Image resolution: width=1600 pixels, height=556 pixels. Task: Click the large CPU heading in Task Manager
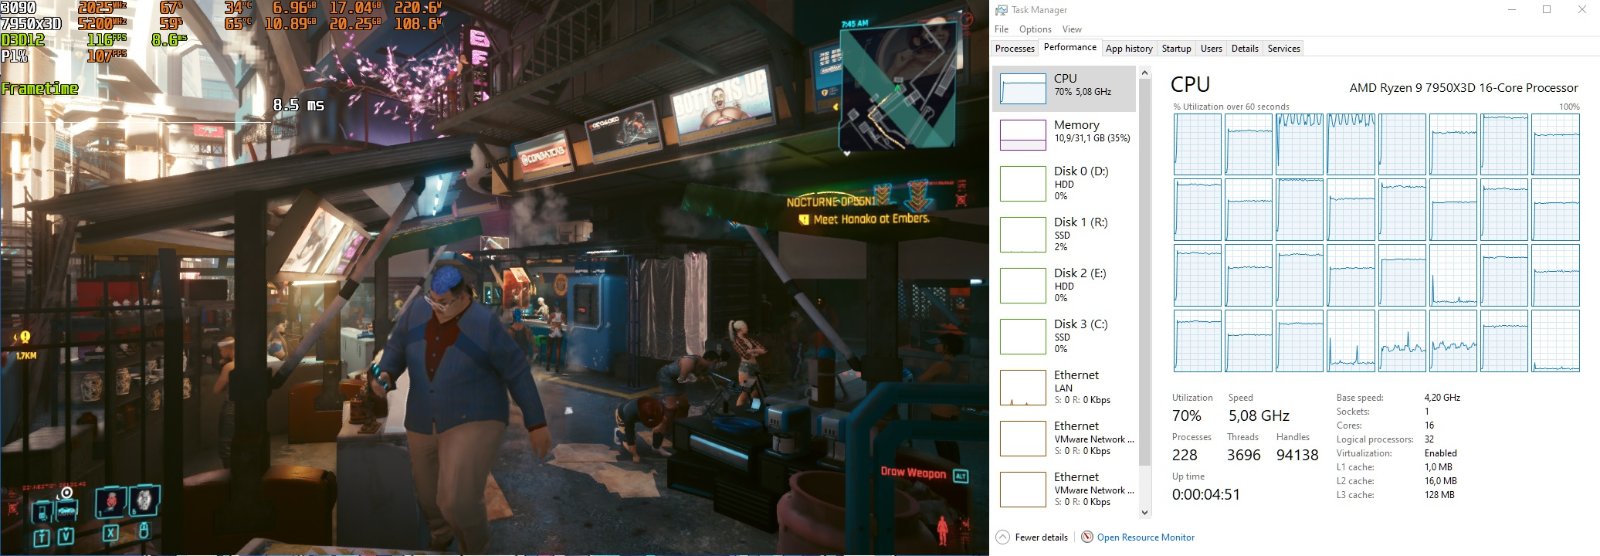tap(1190, 85)
